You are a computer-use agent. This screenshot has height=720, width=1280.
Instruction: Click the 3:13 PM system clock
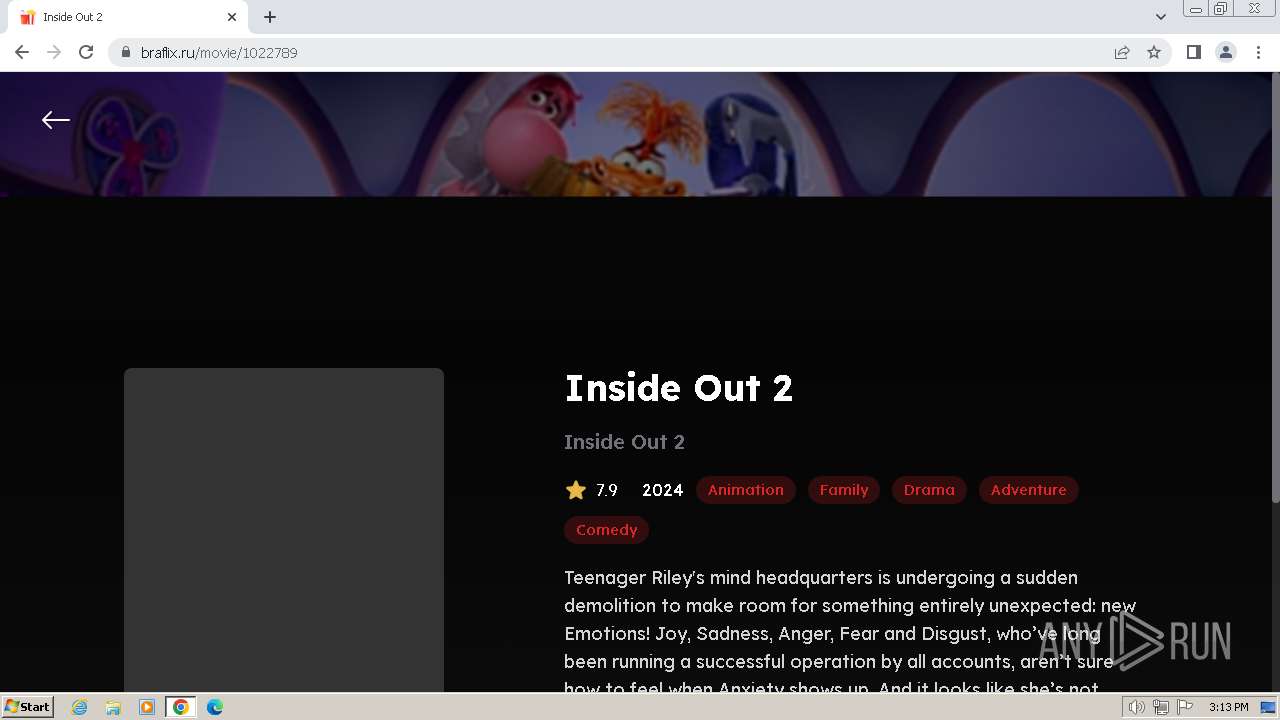tap(1229, 707)
